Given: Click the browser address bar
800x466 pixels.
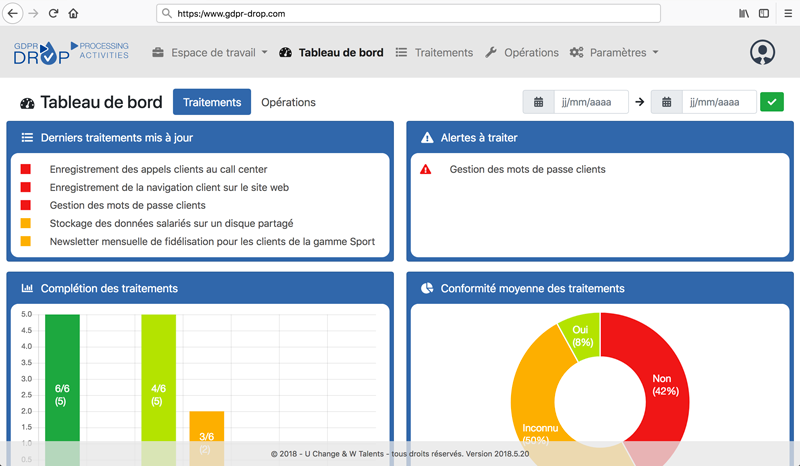Looking at the screenshot, I should click(408, 13).
